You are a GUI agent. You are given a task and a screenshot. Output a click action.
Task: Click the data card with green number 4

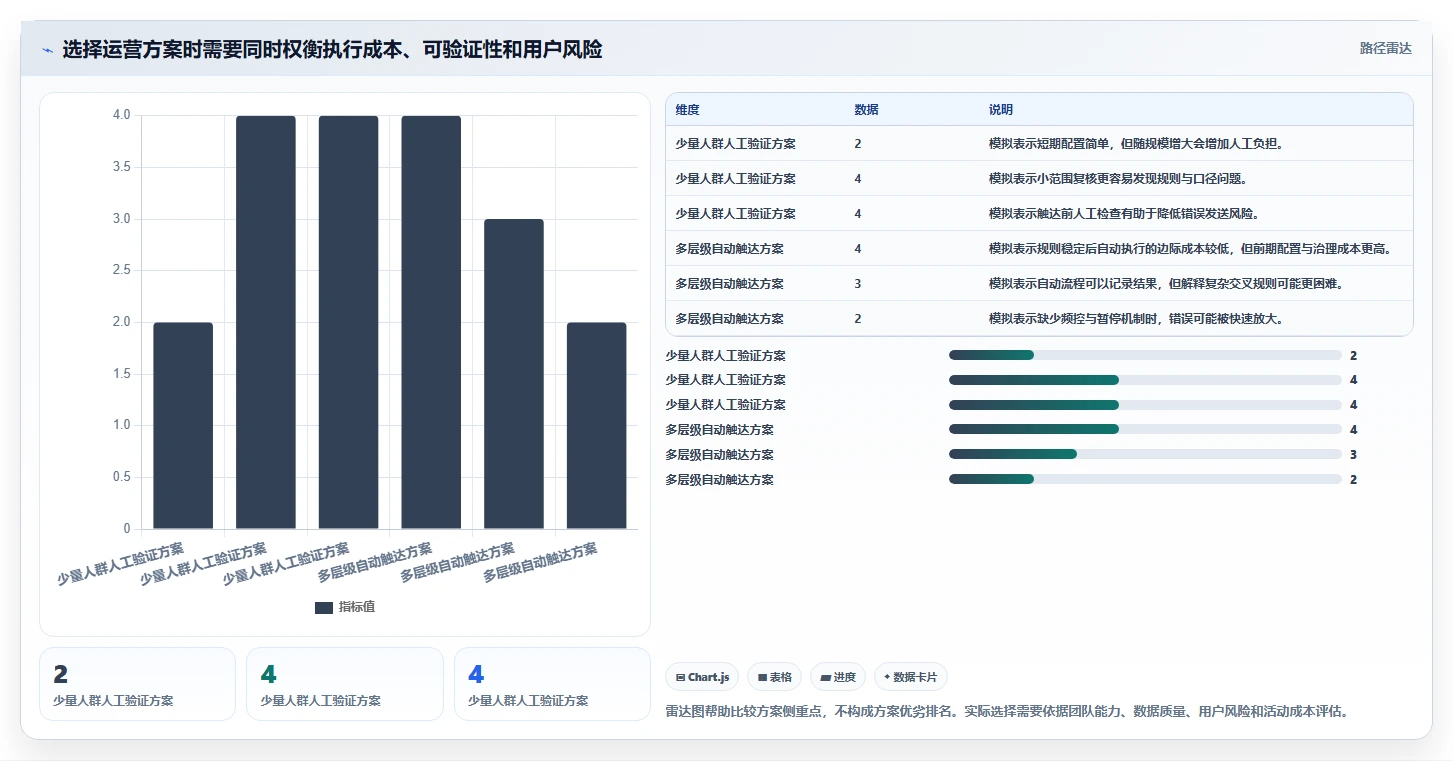(345, 684)
